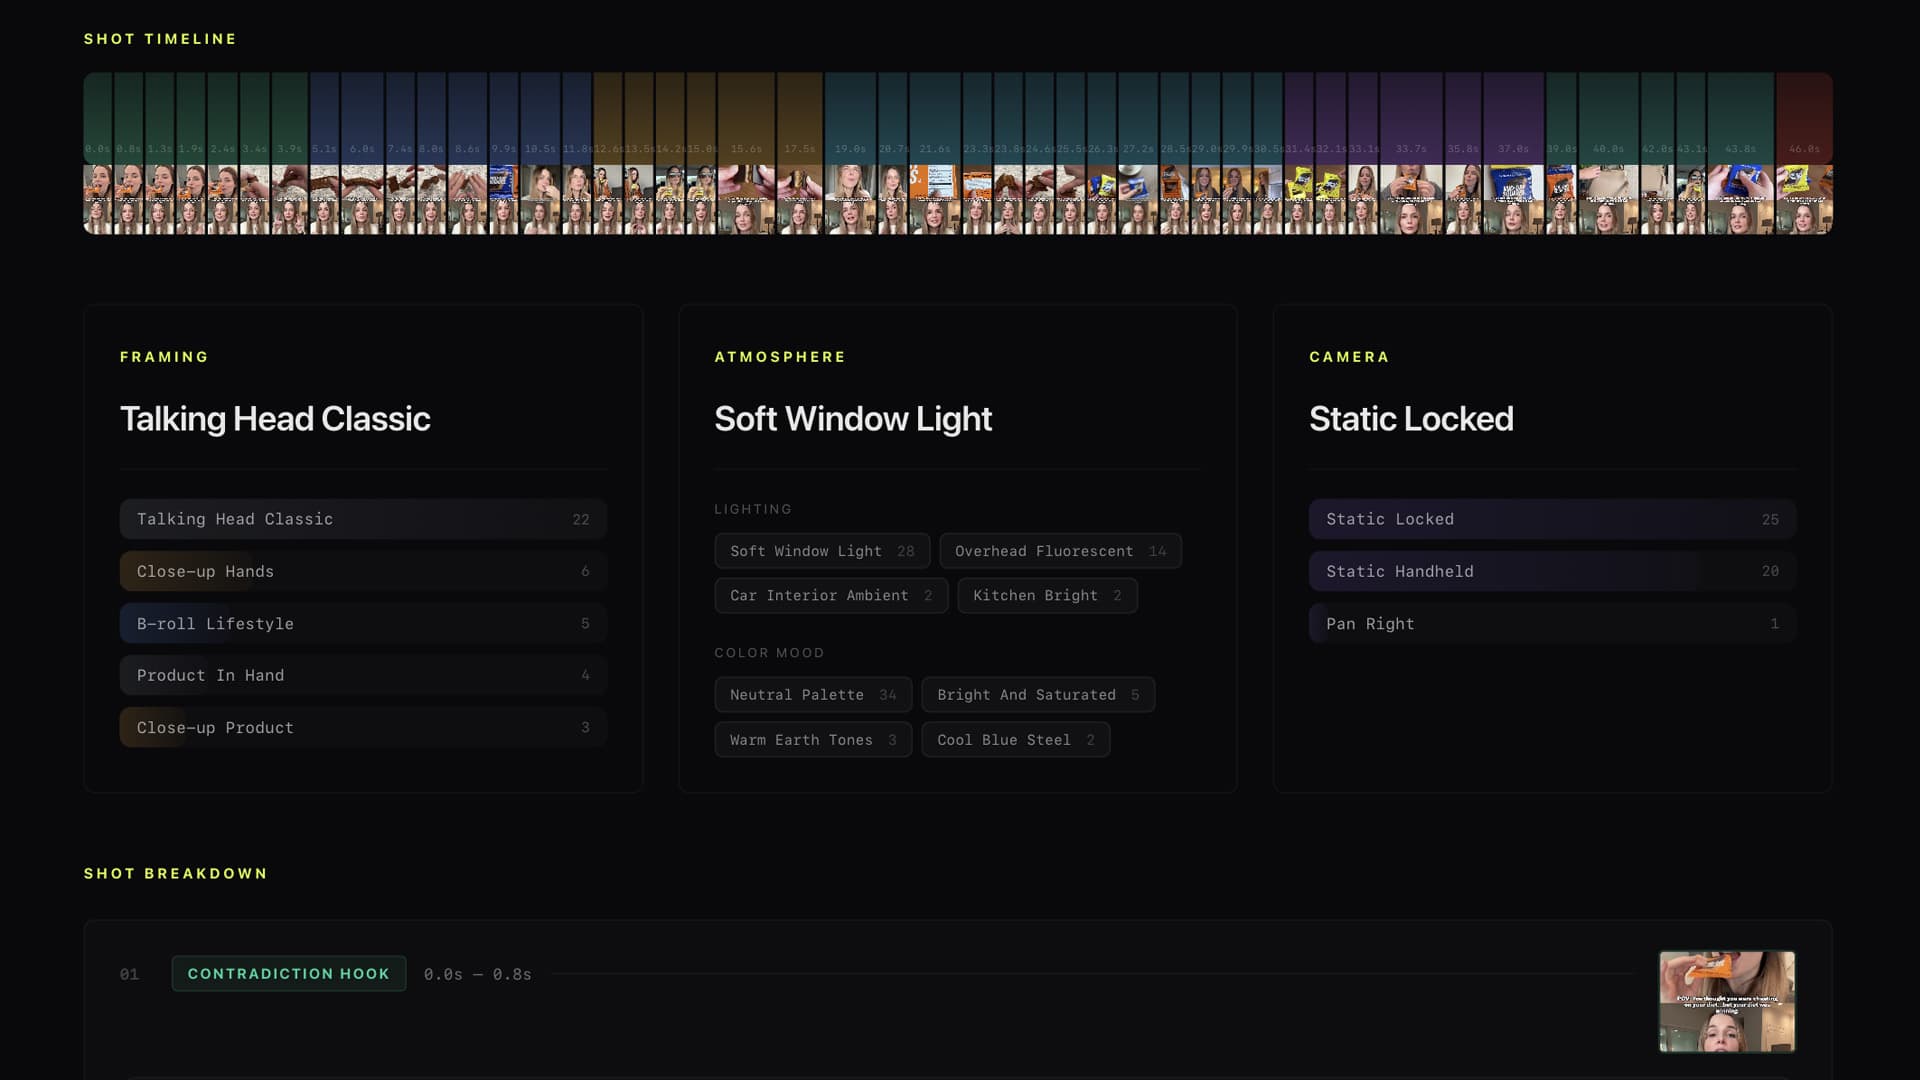Screen dimensions: 1920x1080
Task: Select the Product In Hand row
Action: point(363,675)
